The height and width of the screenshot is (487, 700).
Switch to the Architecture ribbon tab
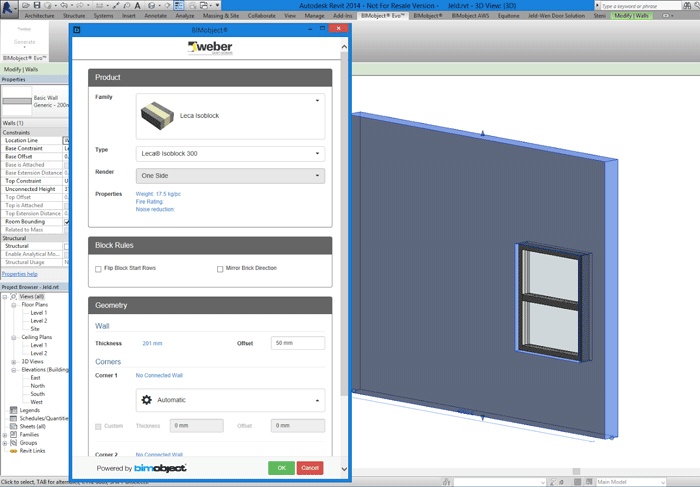pyautogui.click(x=39, y=16)
